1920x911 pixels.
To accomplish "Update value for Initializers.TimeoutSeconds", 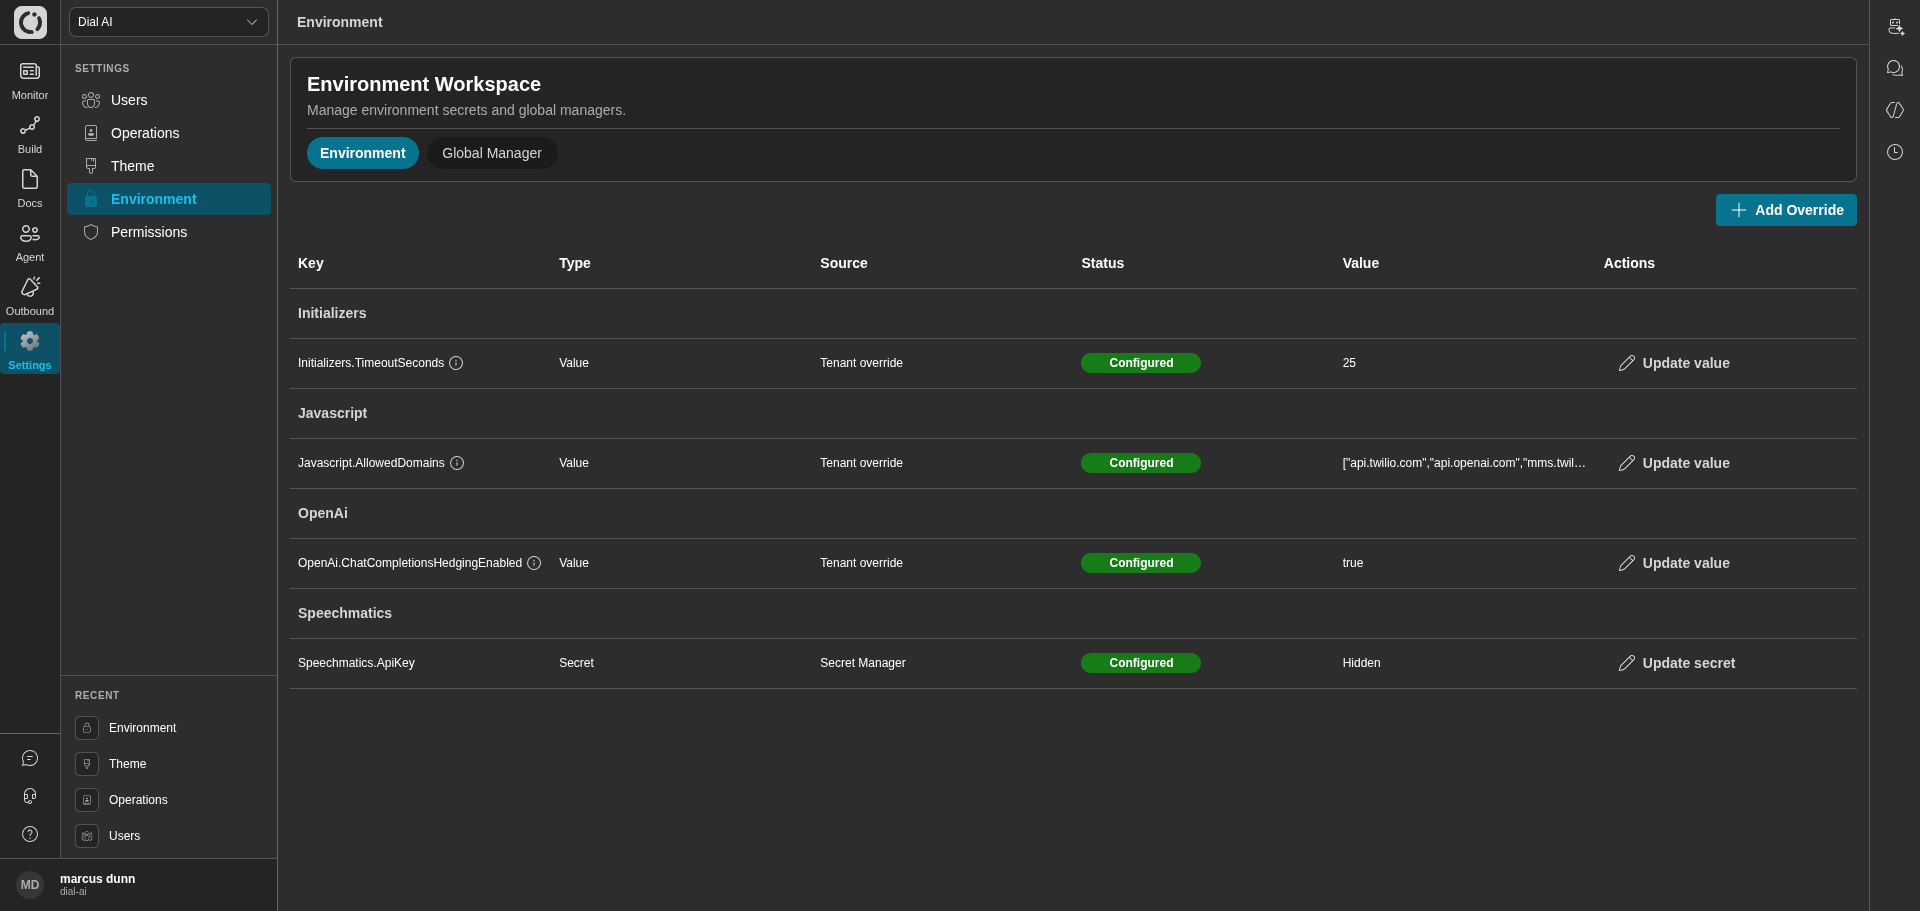I will (1674, 363).
